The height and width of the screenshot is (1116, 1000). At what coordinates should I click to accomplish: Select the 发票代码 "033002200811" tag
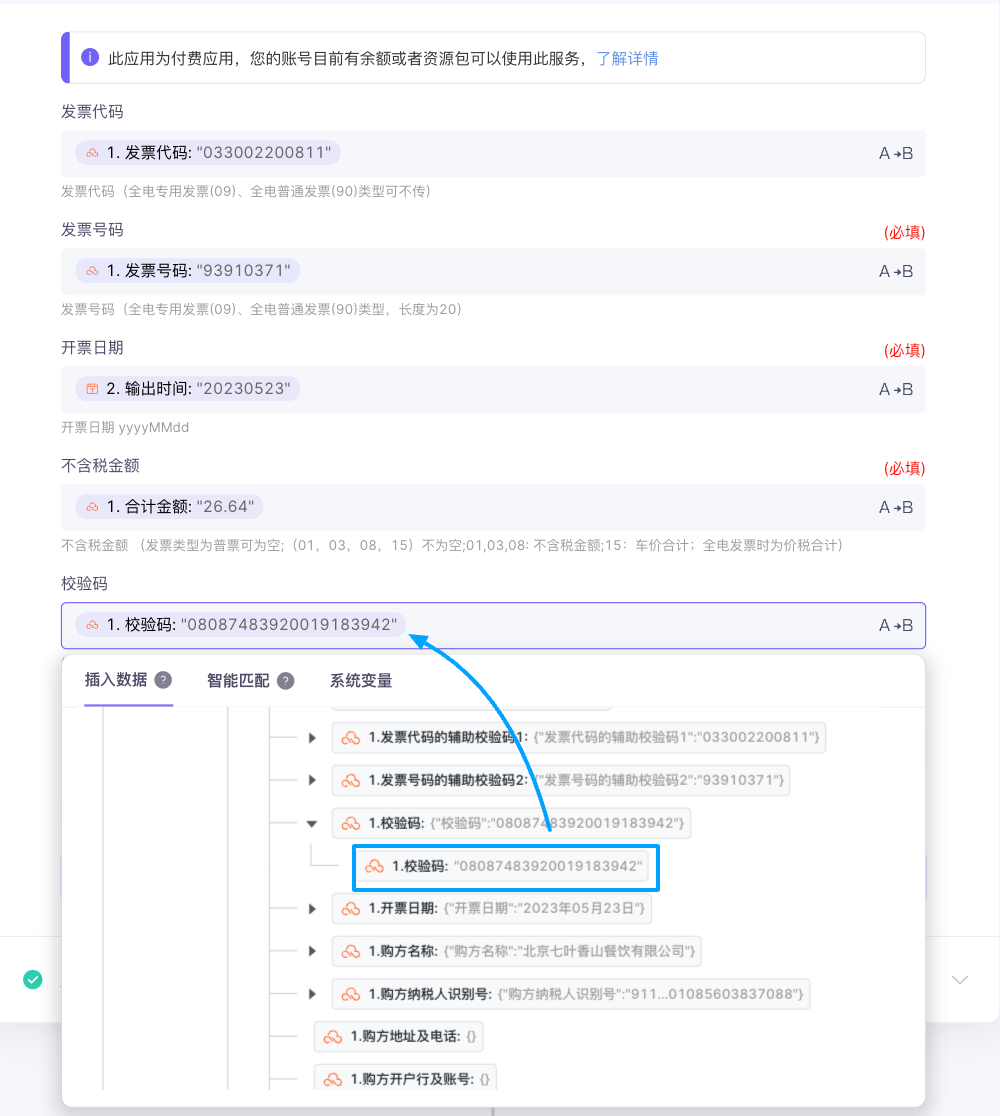click(208, 152)
